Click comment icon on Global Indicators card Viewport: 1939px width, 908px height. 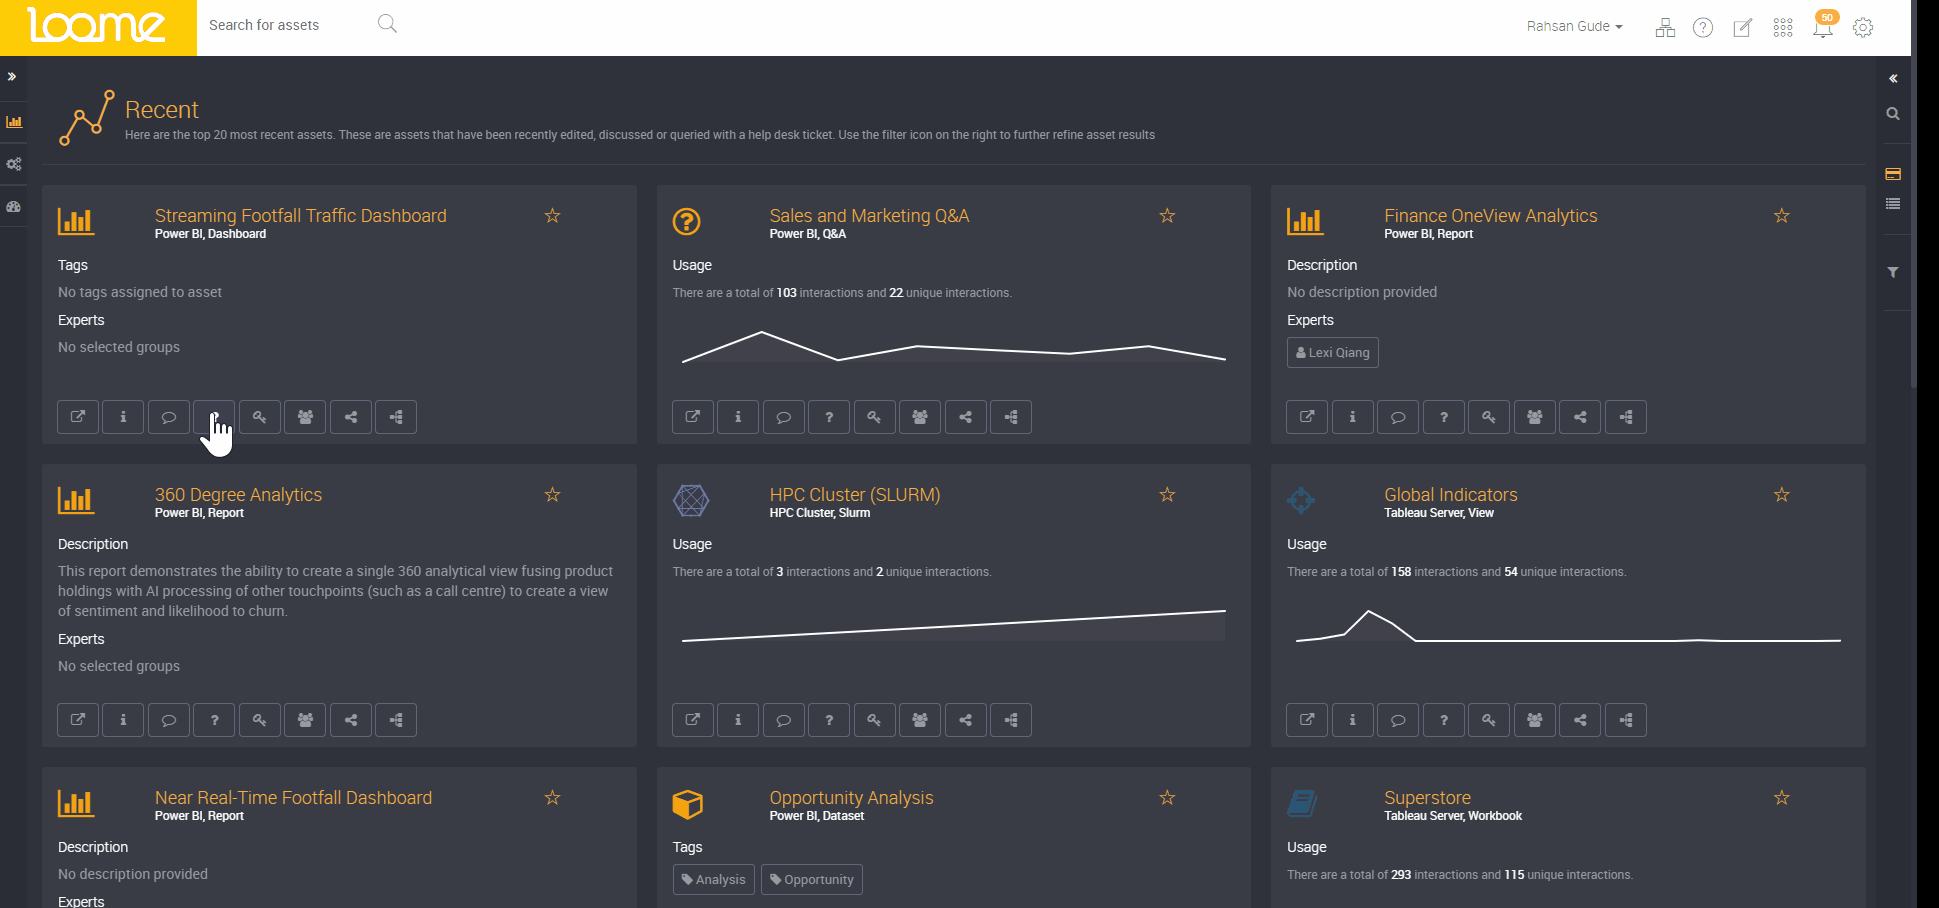coord(1398,720)
